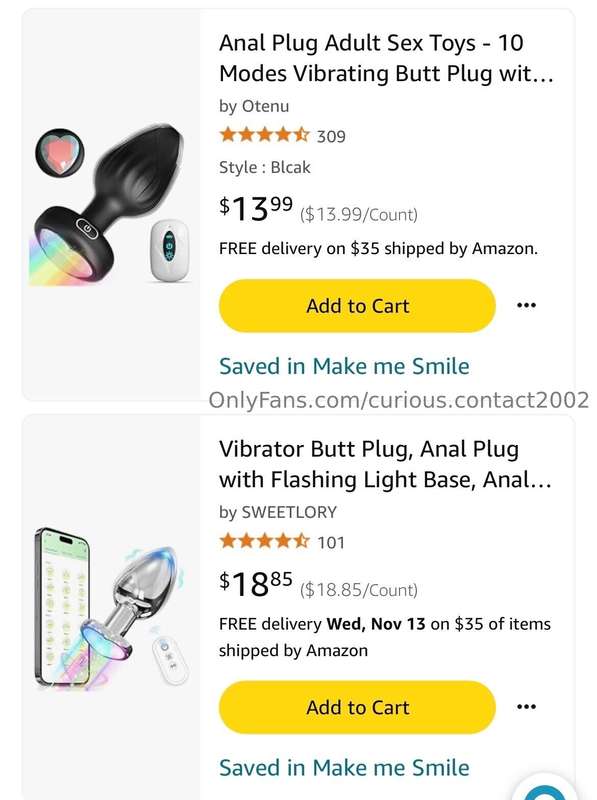Open the 10 Modes Vibrating product title
597x800 pixels.
(386, 58)
